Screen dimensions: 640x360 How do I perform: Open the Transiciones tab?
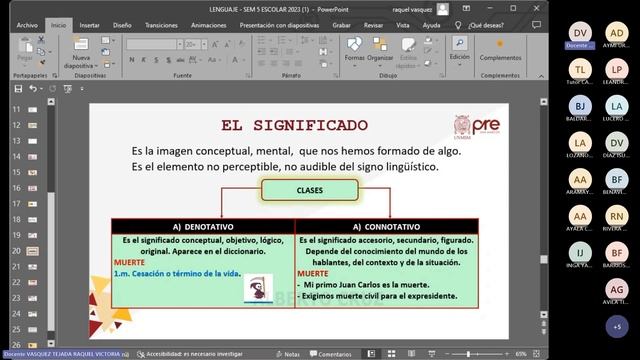pyautogui.click(x=161, y=25)
